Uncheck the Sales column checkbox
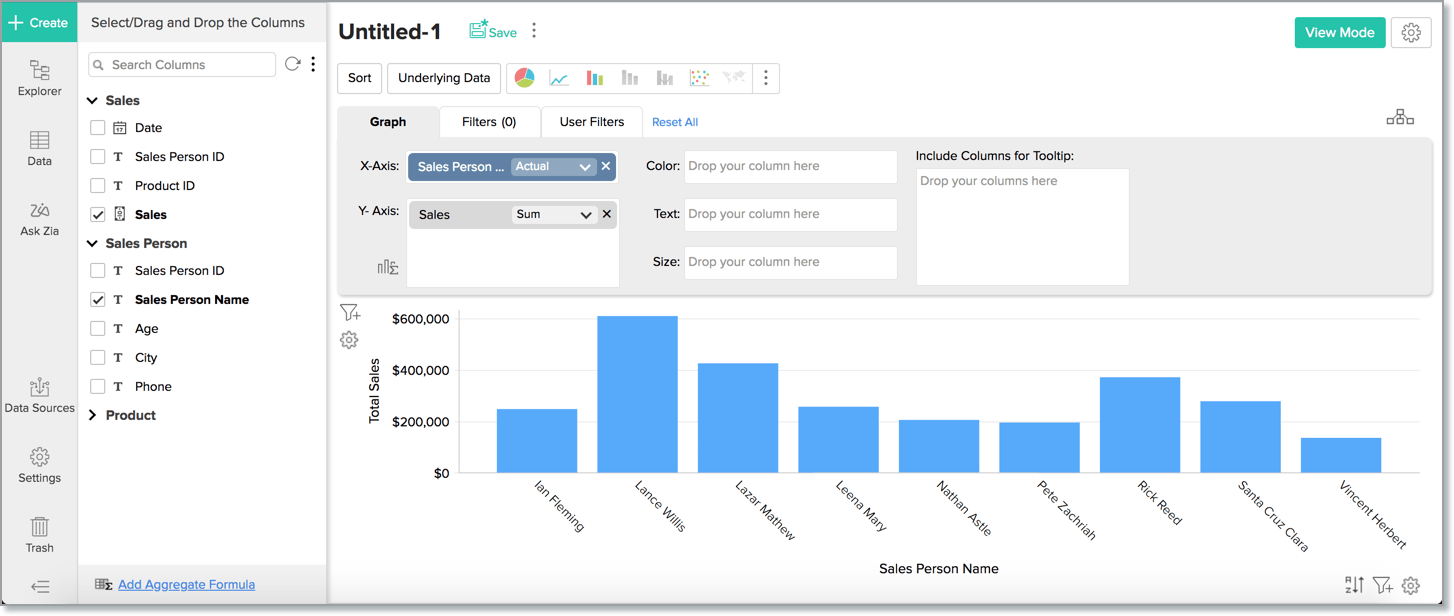Screen dimensions: 1454x616 (97, 214)
